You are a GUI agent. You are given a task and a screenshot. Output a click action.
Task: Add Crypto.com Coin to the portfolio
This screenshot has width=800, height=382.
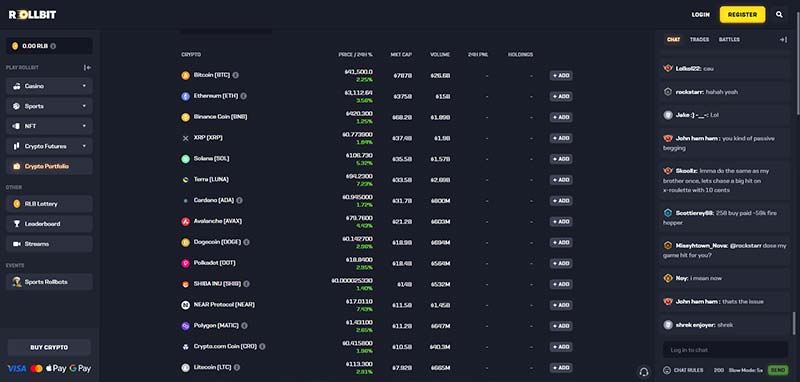point(561,347)
